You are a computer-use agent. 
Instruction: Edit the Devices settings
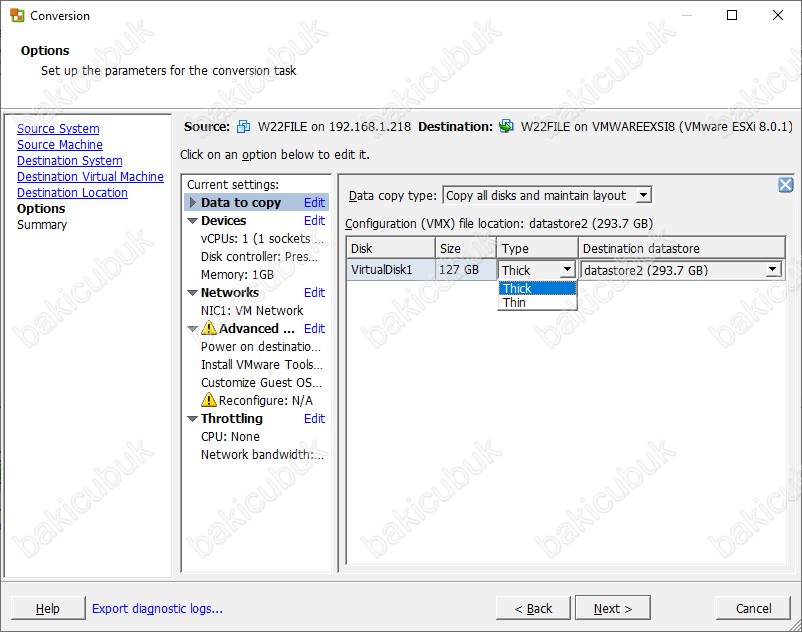pyautogui.click(x=314, y=220)
